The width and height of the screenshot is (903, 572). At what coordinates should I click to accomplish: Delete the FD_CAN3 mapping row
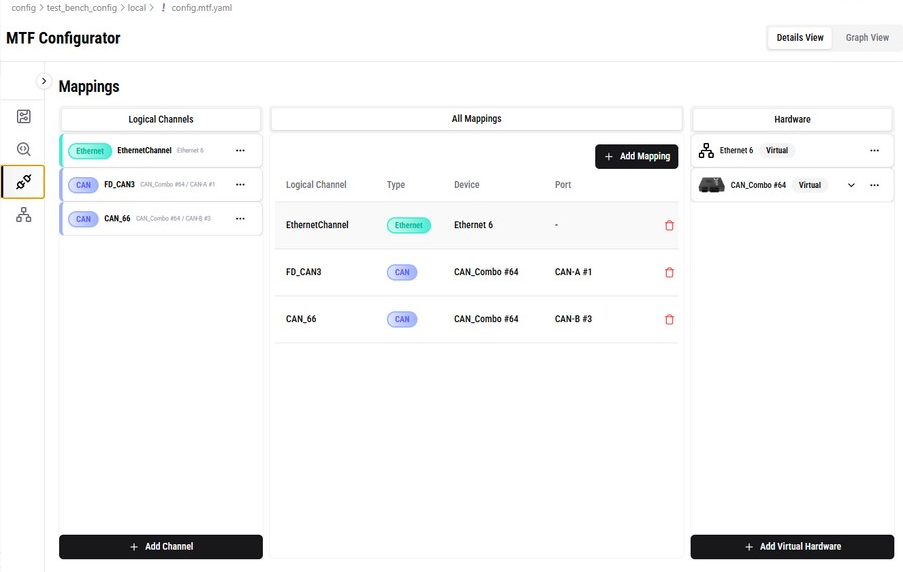click(669, 272)
